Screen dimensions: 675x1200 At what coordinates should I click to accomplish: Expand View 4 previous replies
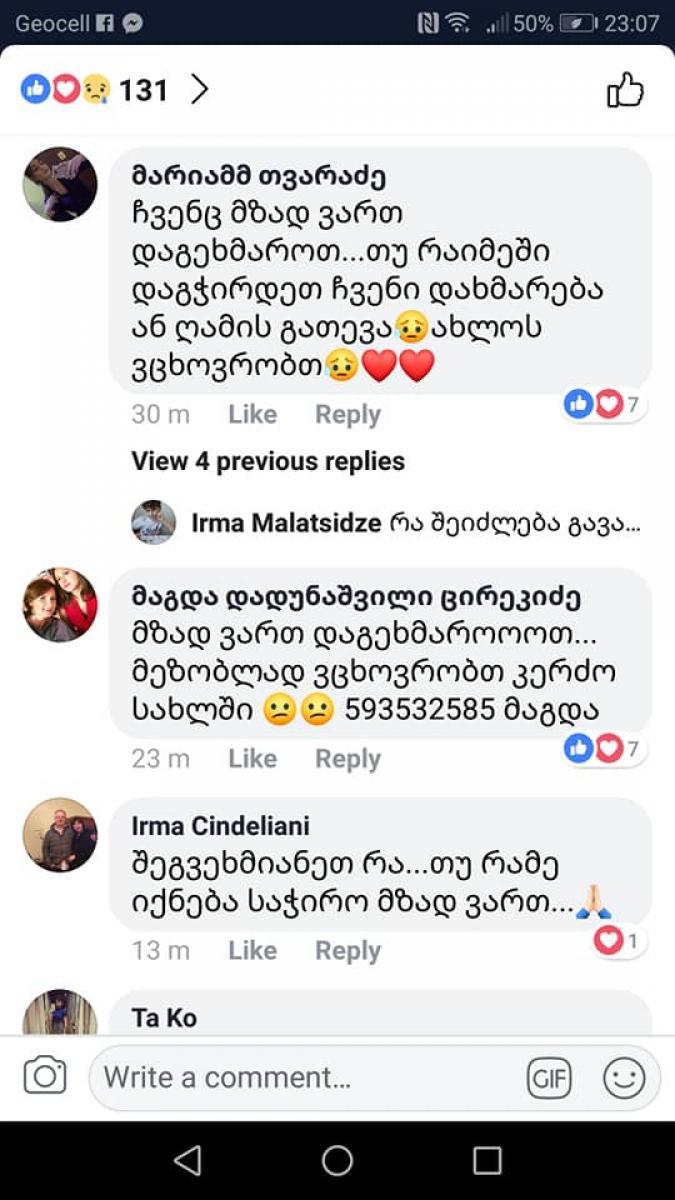pyautogui.click(x=268, y=461)
